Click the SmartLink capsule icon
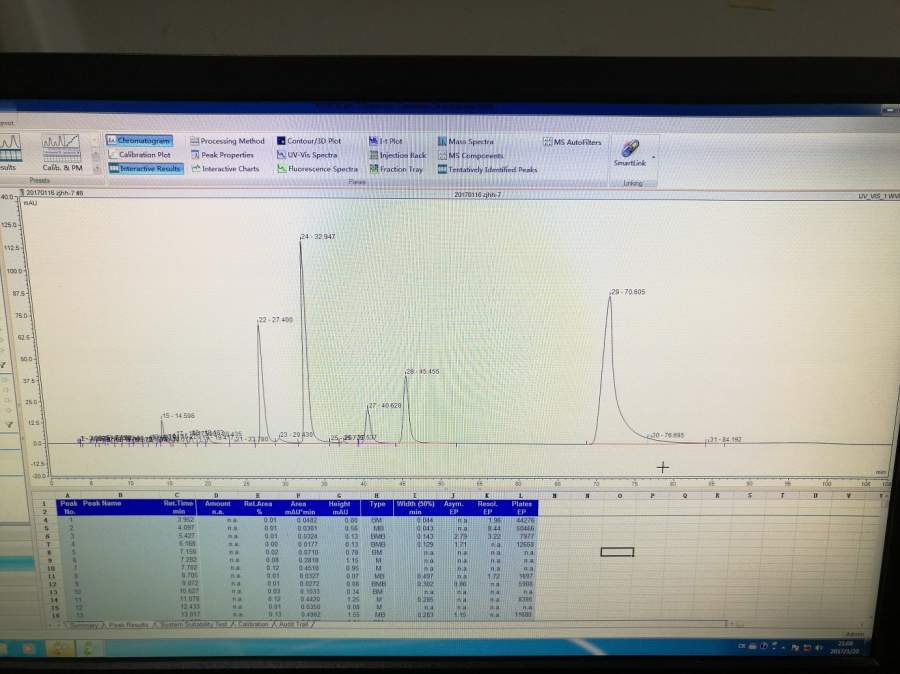Image resolution: width=900 pixels, height=674 pixels. click(x=630, y=148)
